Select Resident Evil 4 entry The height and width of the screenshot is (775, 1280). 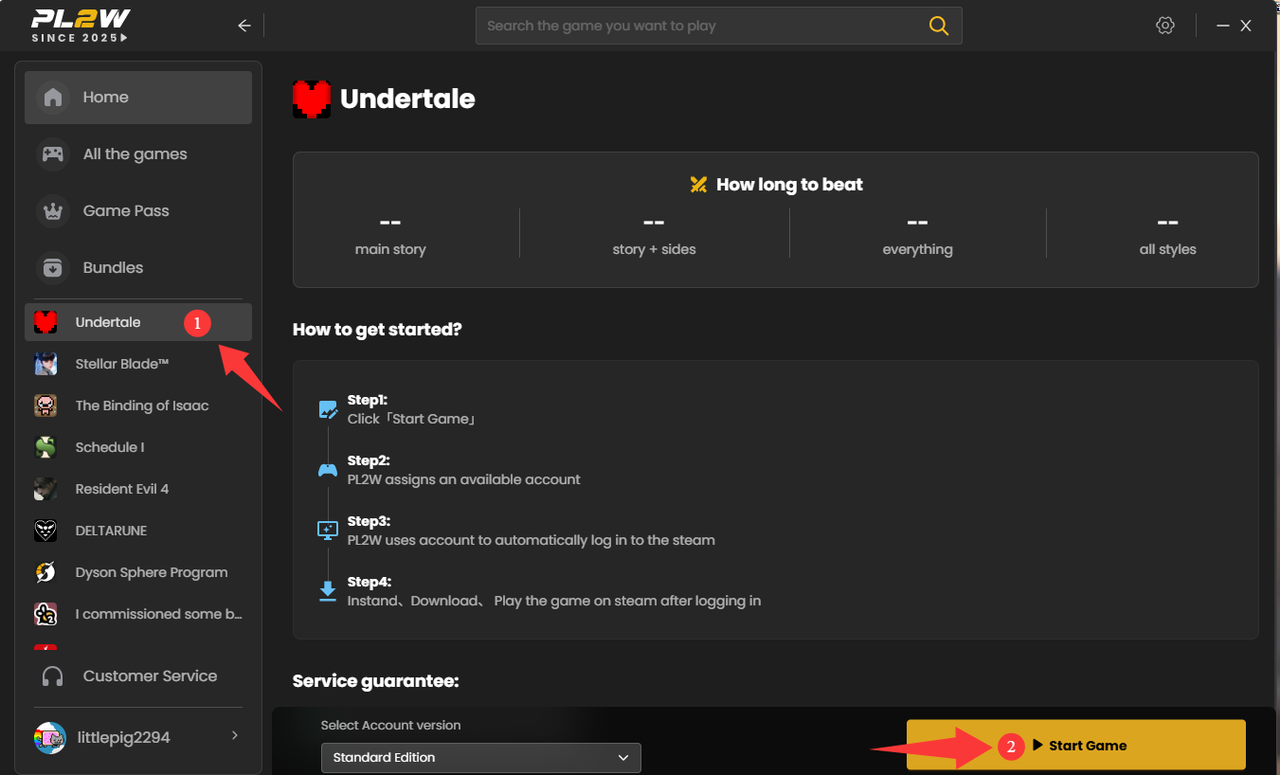[x=138, y=489]
